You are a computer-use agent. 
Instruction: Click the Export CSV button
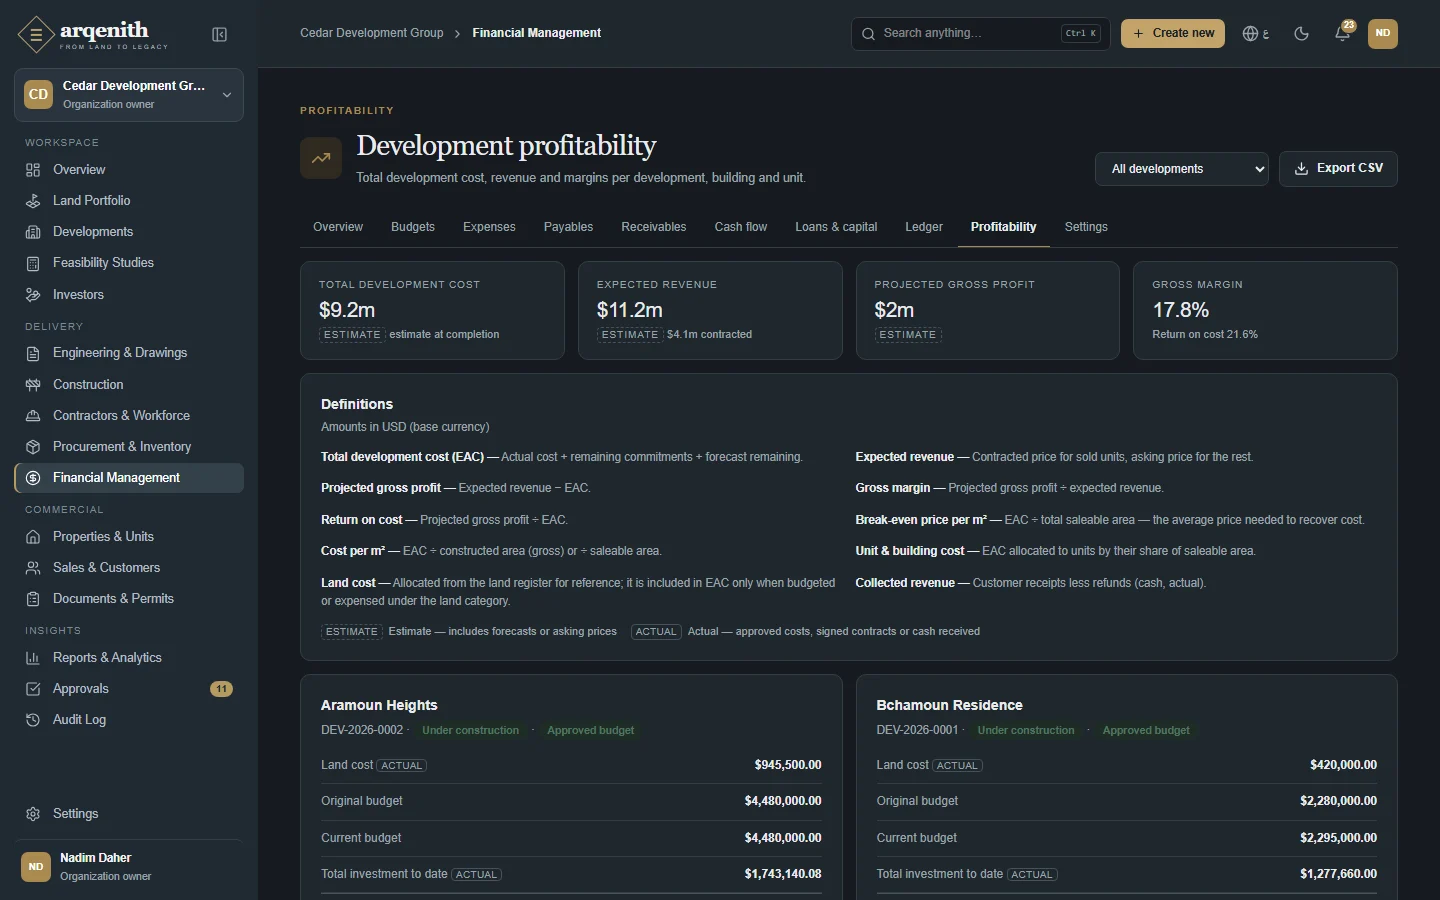pyautogui.click(x=1338, y=169)
